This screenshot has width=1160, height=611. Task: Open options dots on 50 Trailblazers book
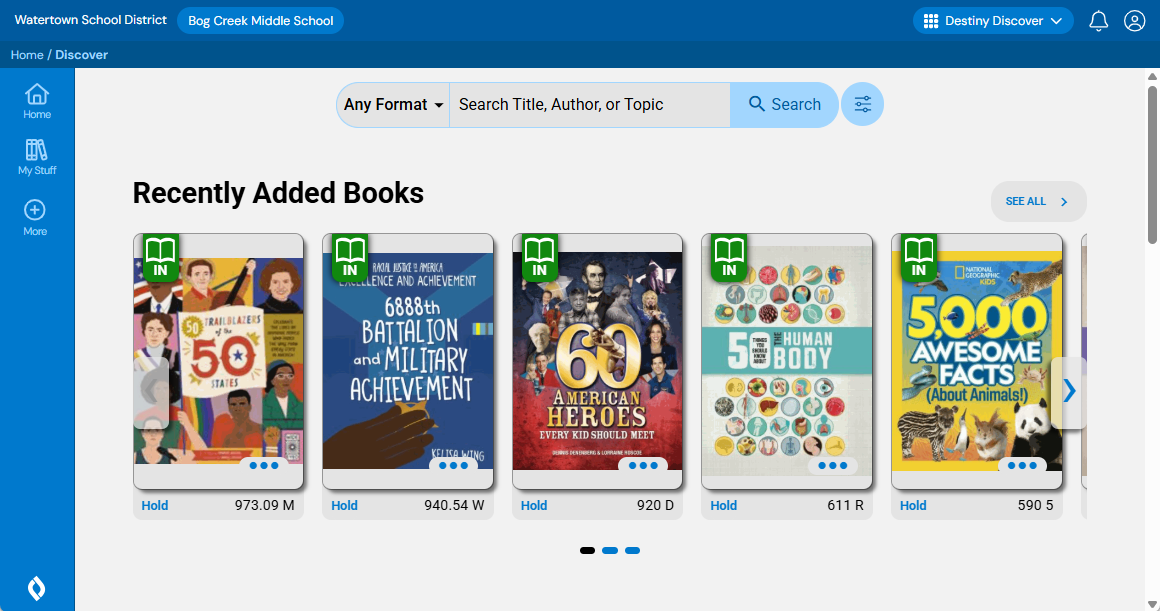[x=264, y=465]
